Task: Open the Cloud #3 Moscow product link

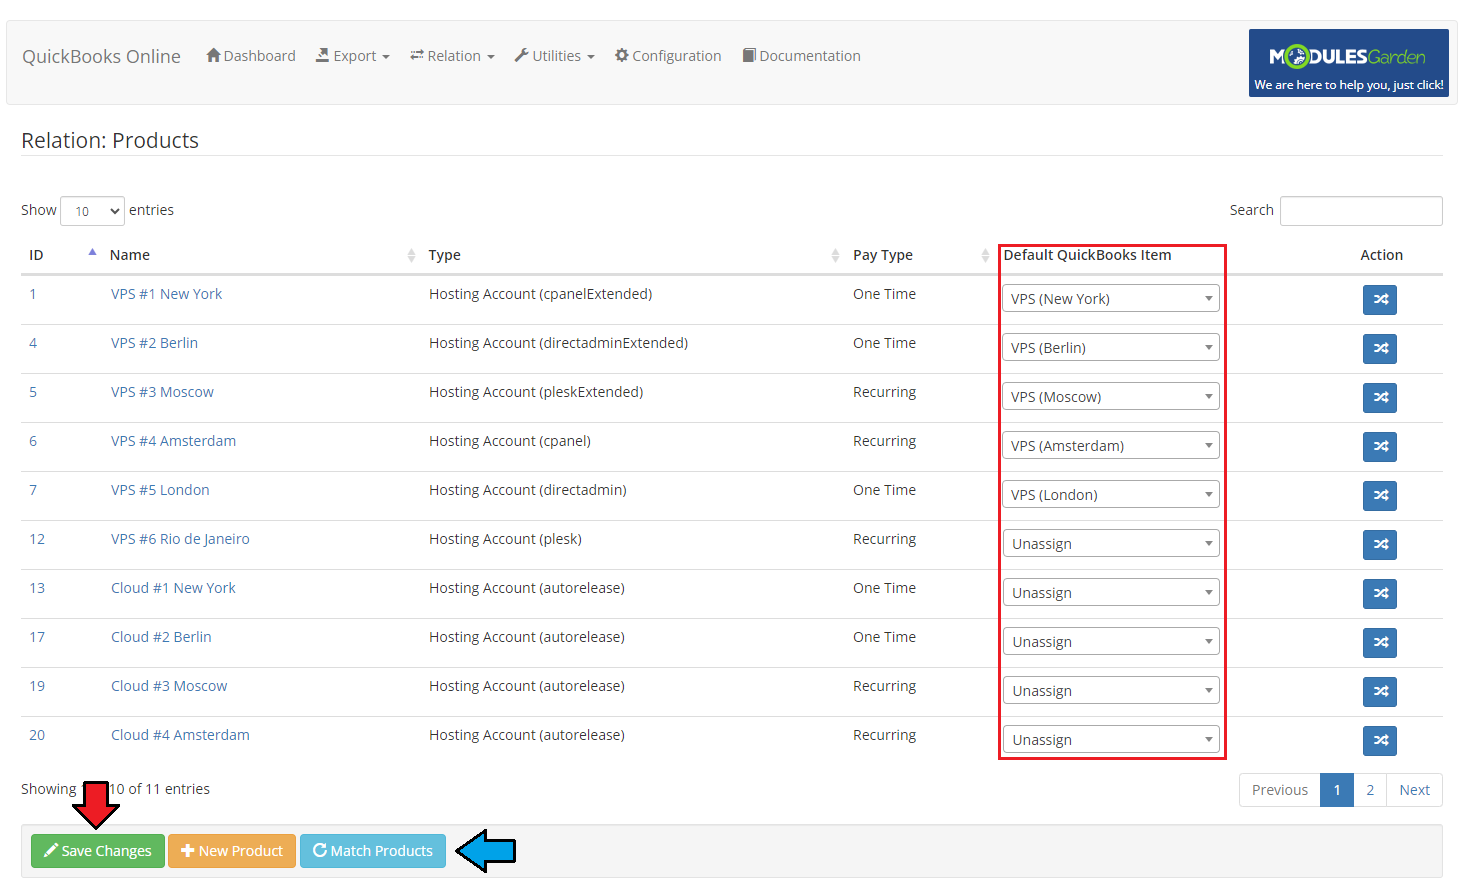Action: click(169, 686)
